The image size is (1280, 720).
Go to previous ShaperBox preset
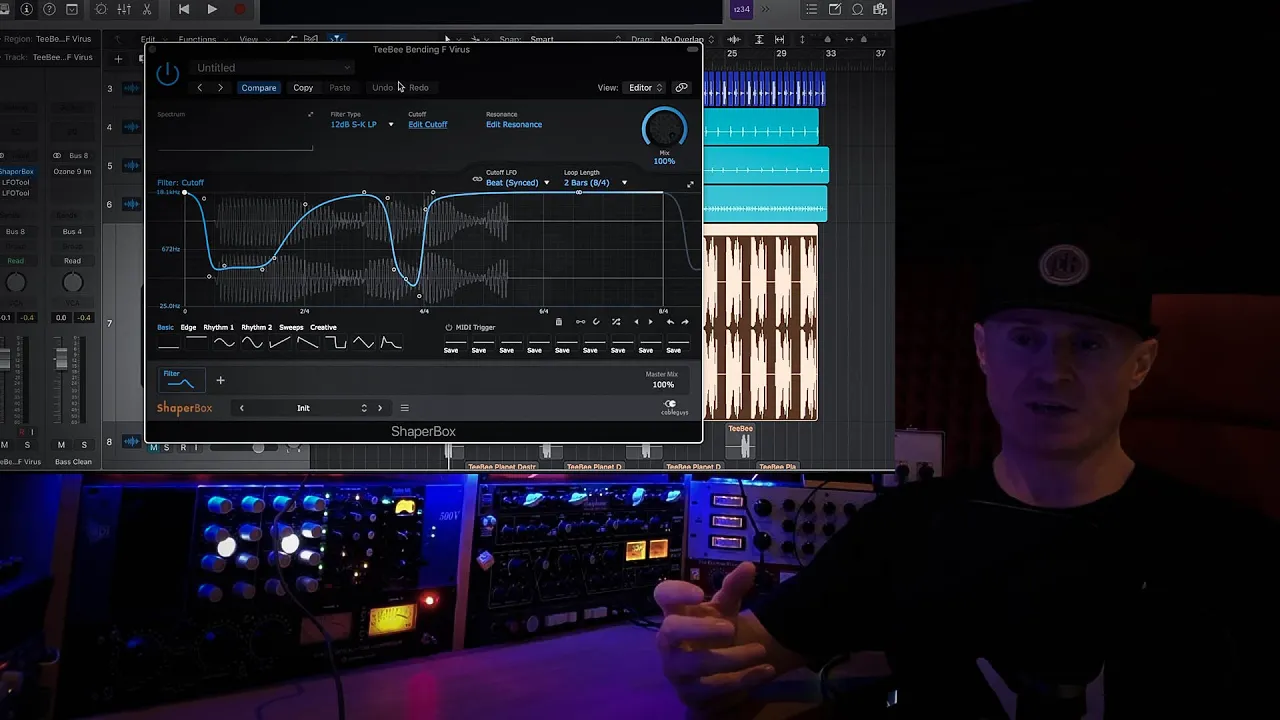pyautogui.click(x=241, y=408)
